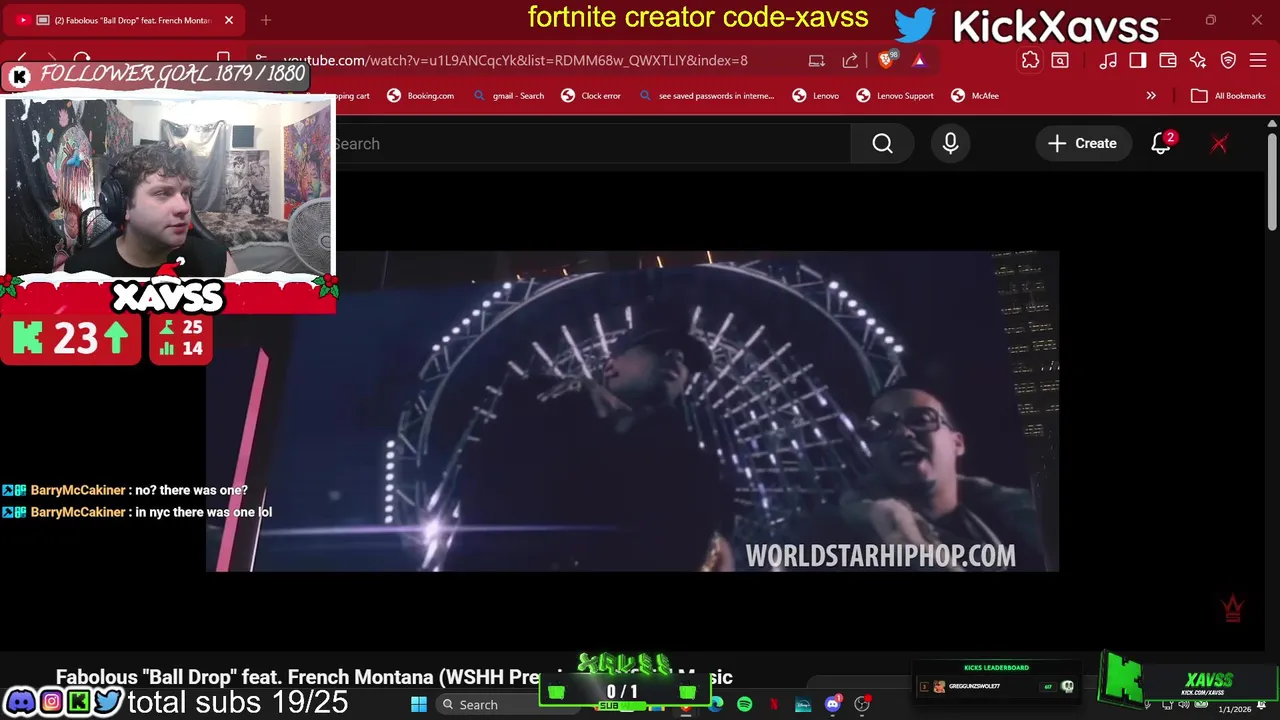Click the share page icon in address bar
The height and width of the screenshot is (720, 1280).
pos(850,60)
